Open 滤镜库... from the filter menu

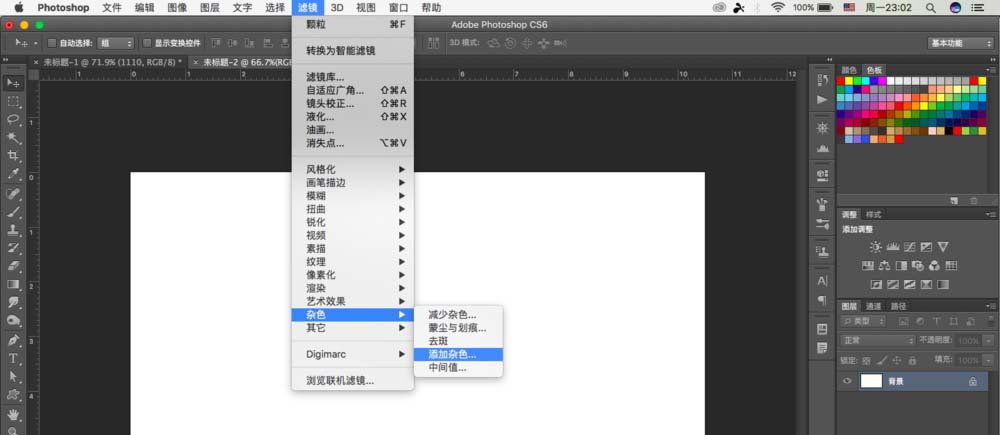pos(353,77)
